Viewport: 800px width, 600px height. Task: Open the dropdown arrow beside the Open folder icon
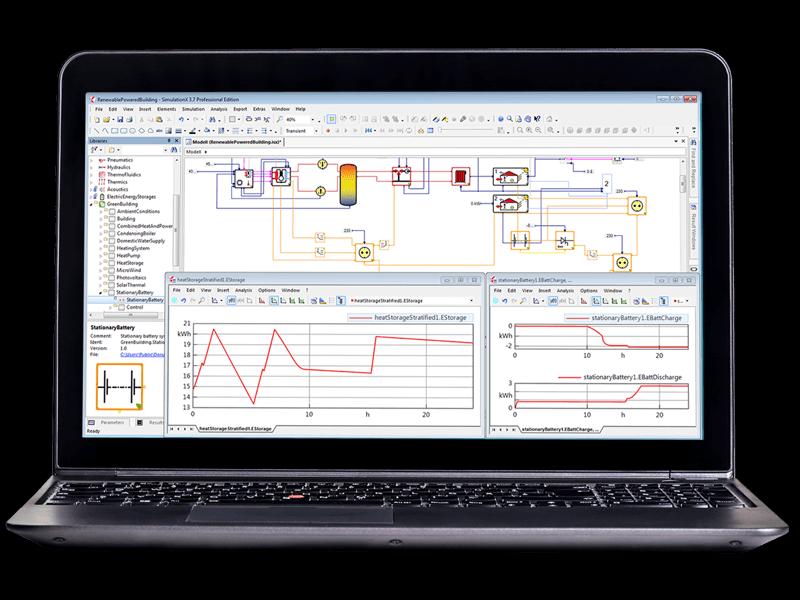tap(112, 120)
